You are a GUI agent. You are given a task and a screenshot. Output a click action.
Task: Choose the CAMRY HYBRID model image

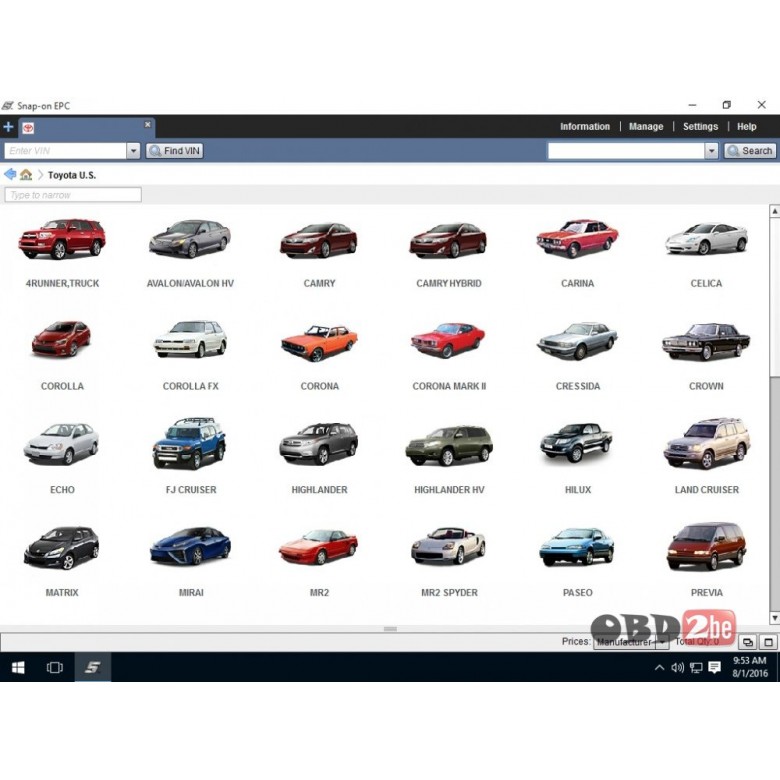pos(448,241)
